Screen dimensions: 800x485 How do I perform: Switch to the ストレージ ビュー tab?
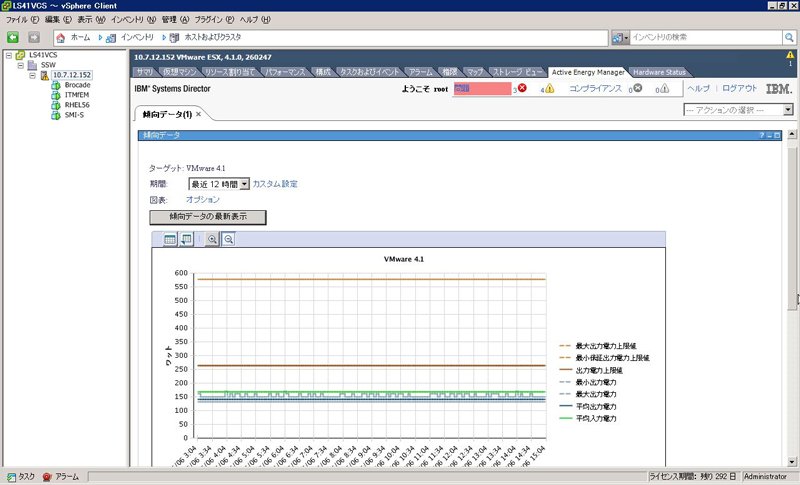517,72
